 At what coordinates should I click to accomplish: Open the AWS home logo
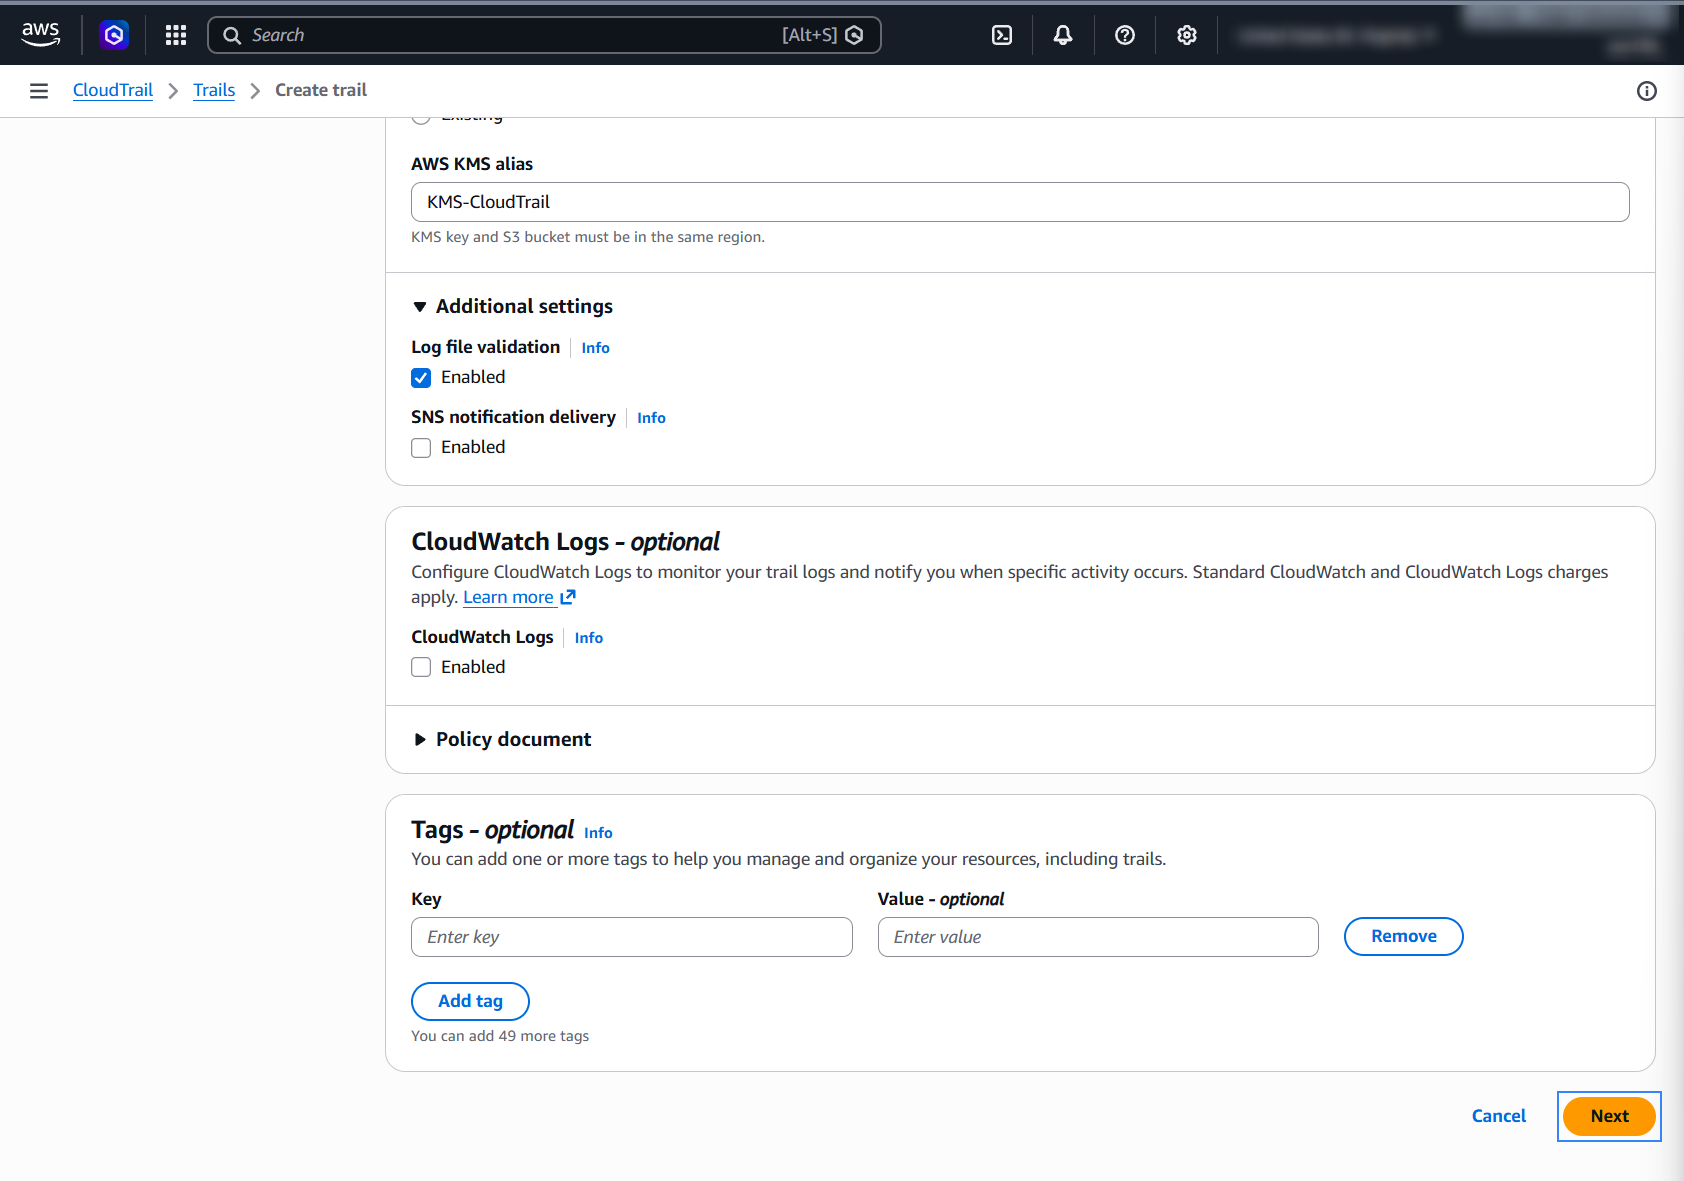tap(41, 35)
